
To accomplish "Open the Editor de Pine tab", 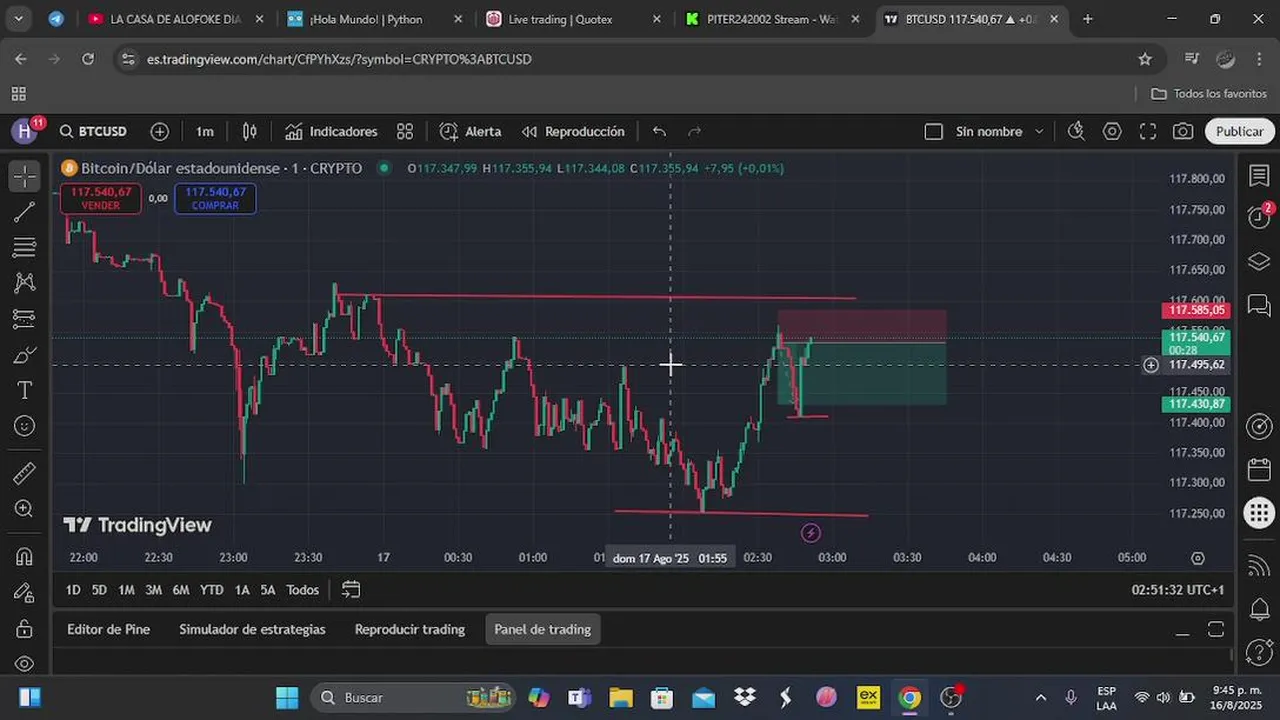I will (108, 629).
